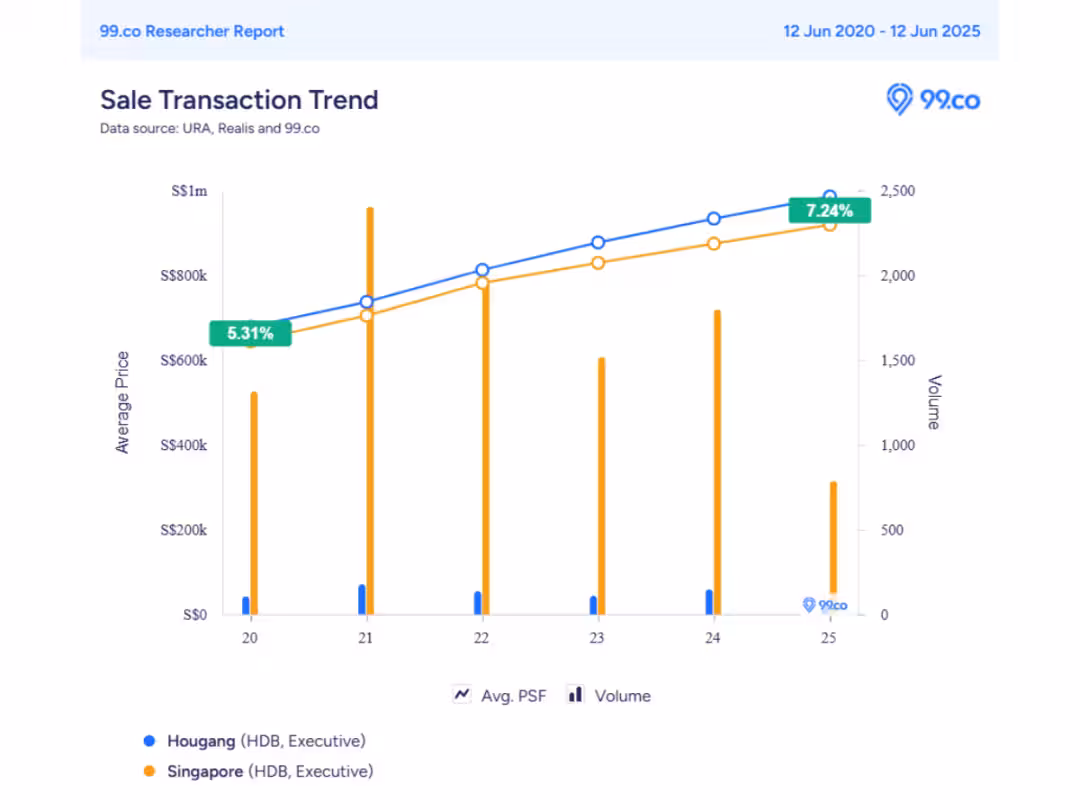1080x810 pixels.
Task: Toggle the Avg. PSF legend item
Action: click(x=499, y=695)
